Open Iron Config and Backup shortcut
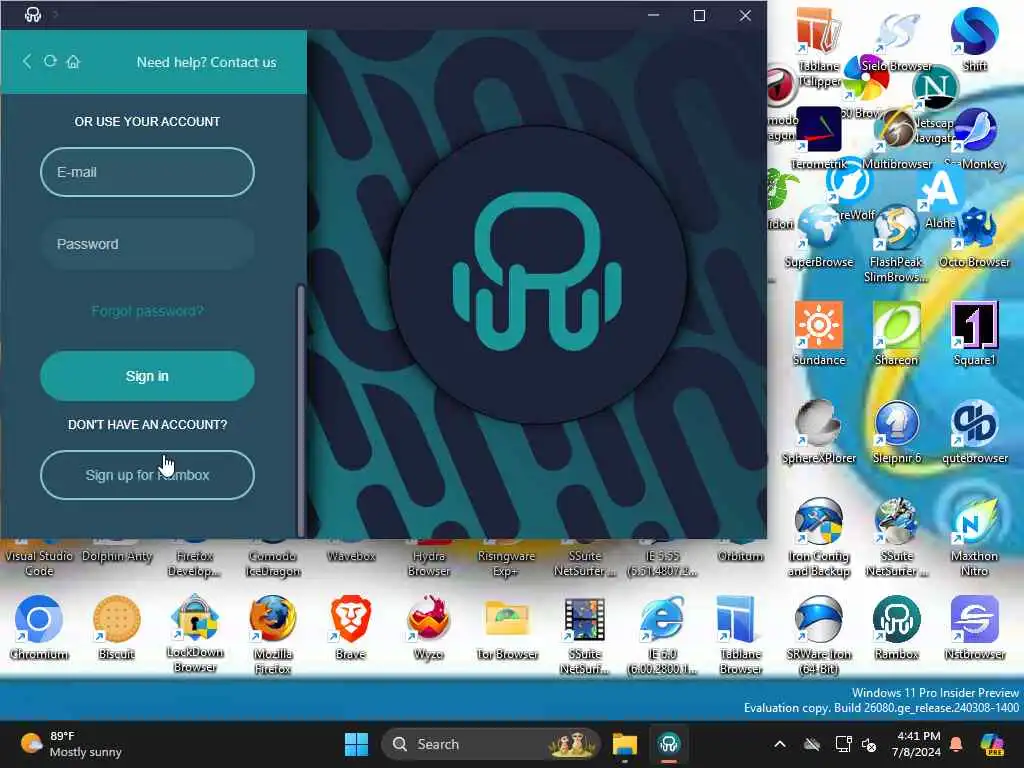The height and width of the screenshot is (768, 1024). [x=818, y=536]
